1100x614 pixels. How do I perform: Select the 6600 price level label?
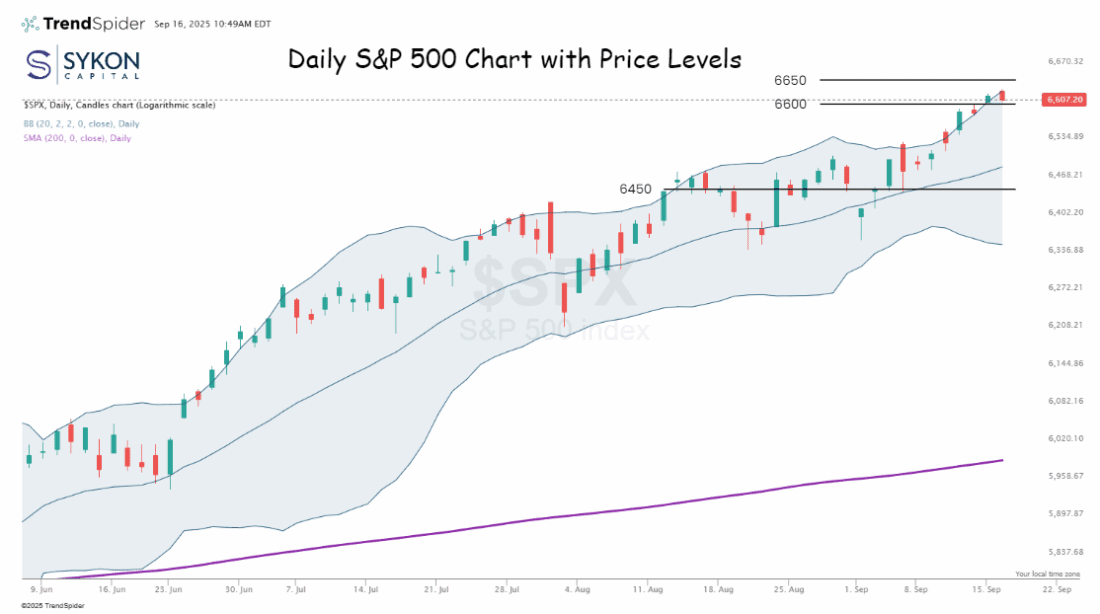790,104
